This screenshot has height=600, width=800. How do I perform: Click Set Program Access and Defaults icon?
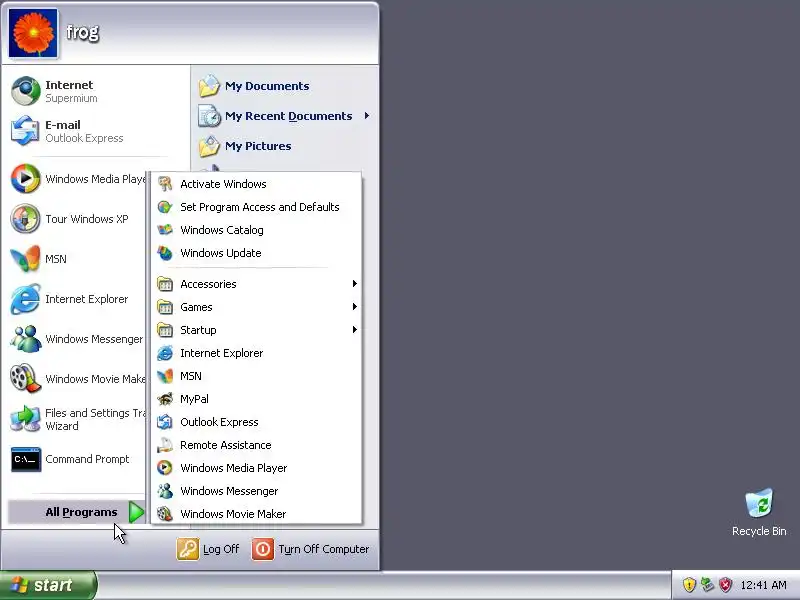click(165, 207)
